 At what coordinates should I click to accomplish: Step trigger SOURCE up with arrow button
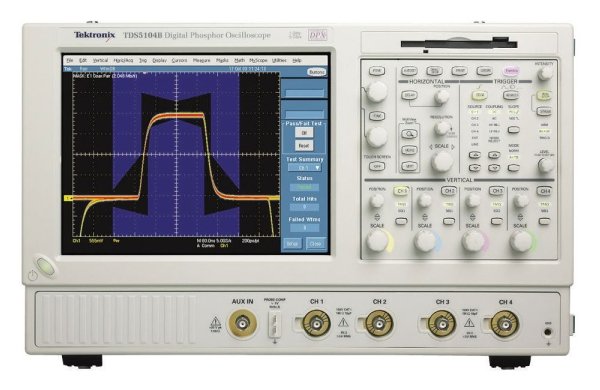pos(475,155)
